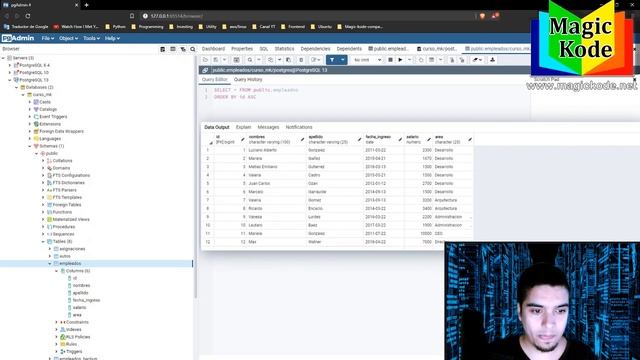
Task: Switch to the Messages results tab
Action: point(268,127)
